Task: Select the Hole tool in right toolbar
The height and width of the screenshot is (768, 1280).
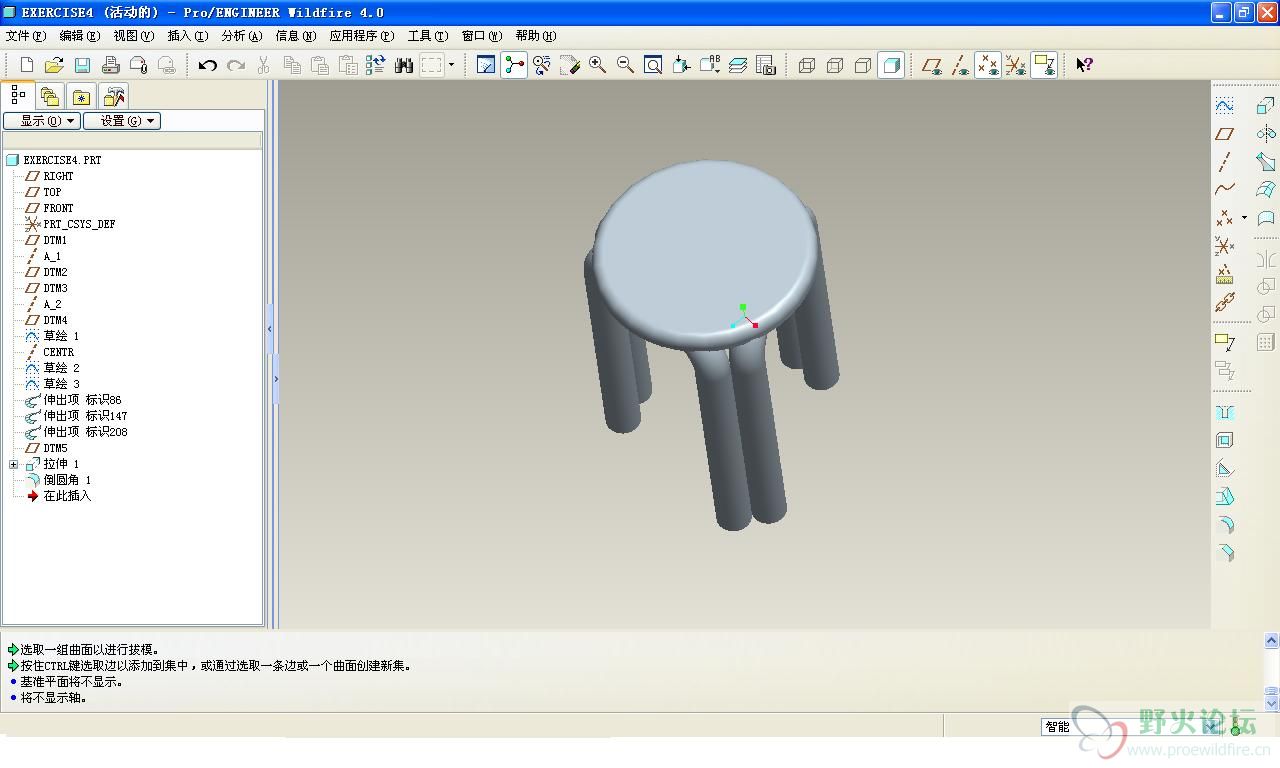Action: coord(1224,413)
